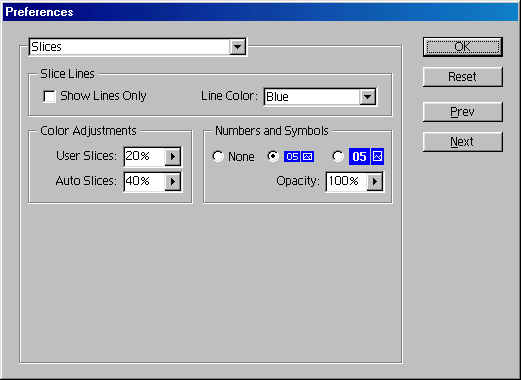Open the Auto Slices slider arrow
Image resolution: width=521 pixels, height=380 pixels.
[x=173, y=181]
